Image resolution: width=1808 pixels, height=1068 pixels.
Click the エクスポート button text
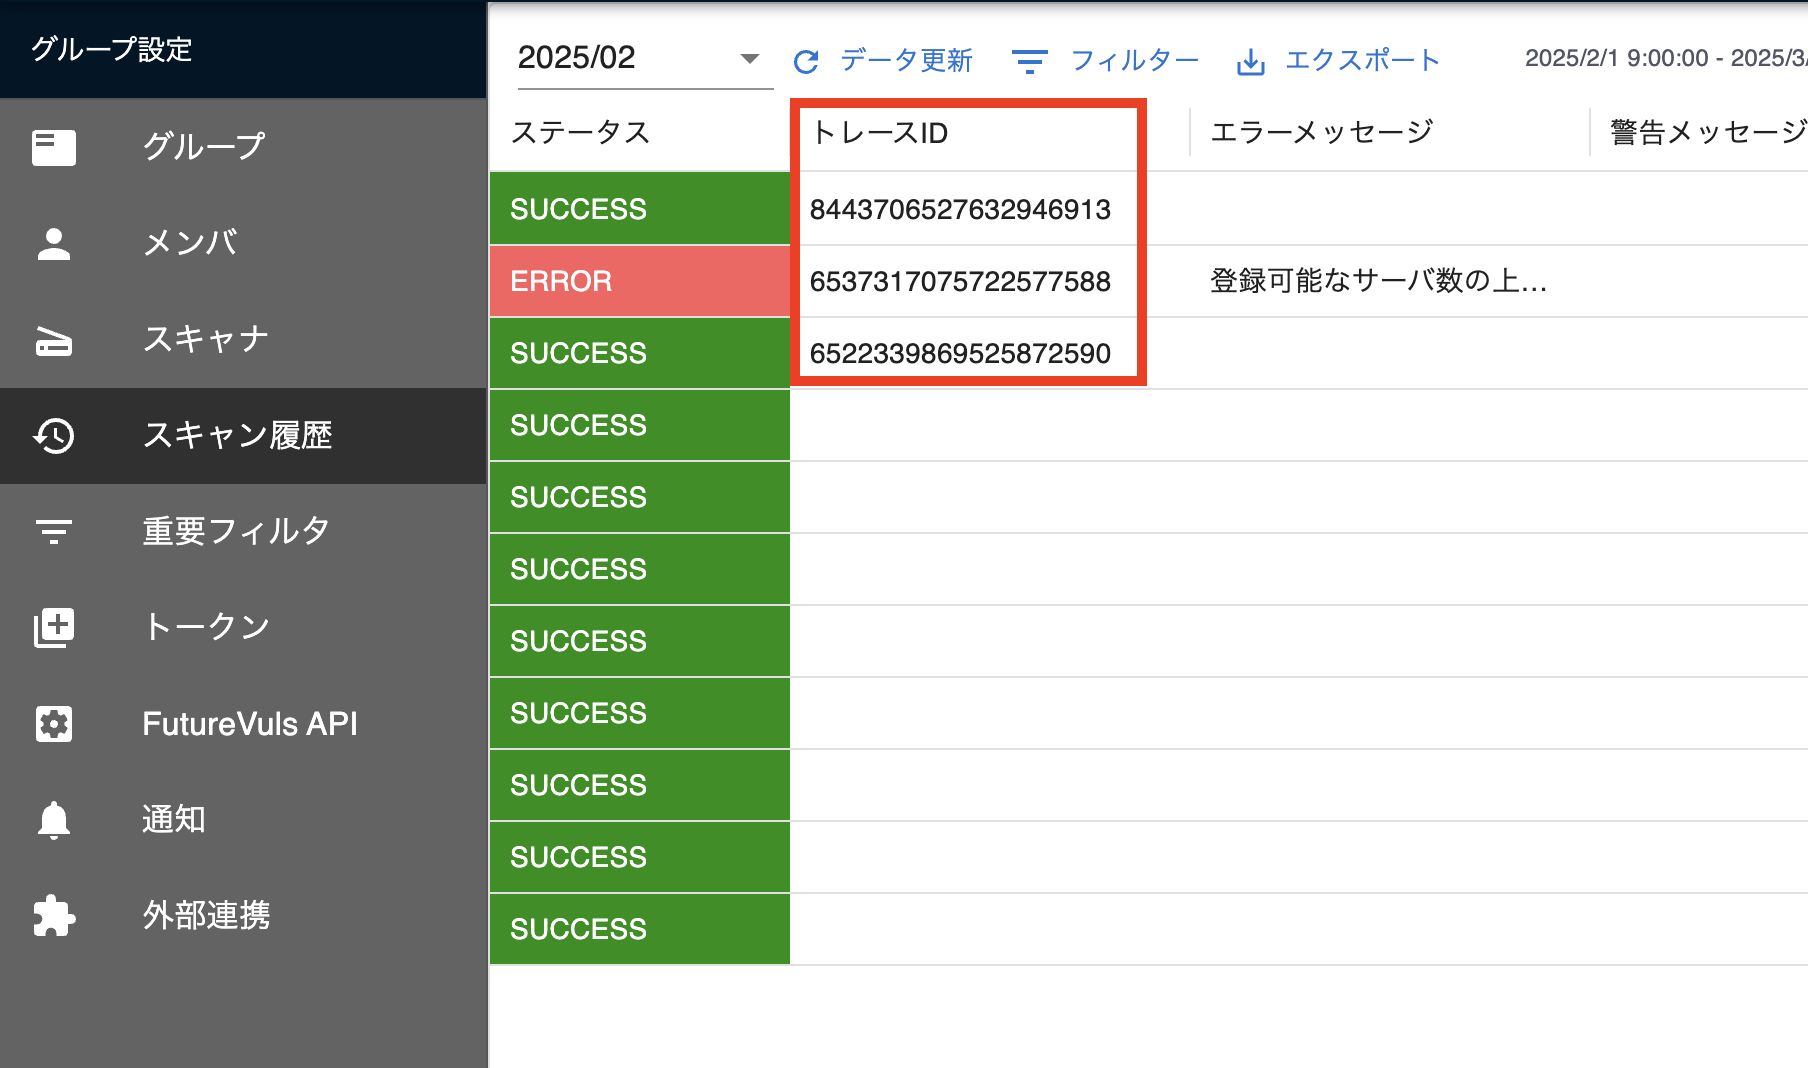click(x=1362, y=60)
